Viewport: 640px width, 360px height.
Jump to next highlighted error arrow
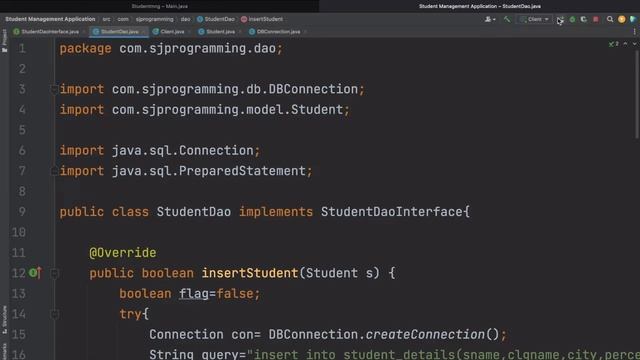coord(634,44)
